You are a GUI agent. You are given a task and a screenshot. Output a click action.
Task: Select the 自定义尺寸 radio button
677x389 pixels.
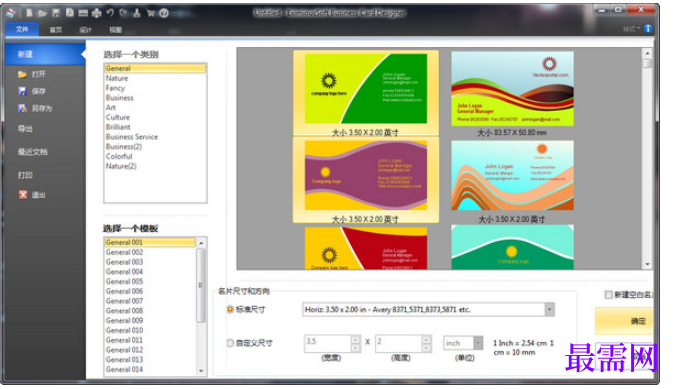point(230,343)
